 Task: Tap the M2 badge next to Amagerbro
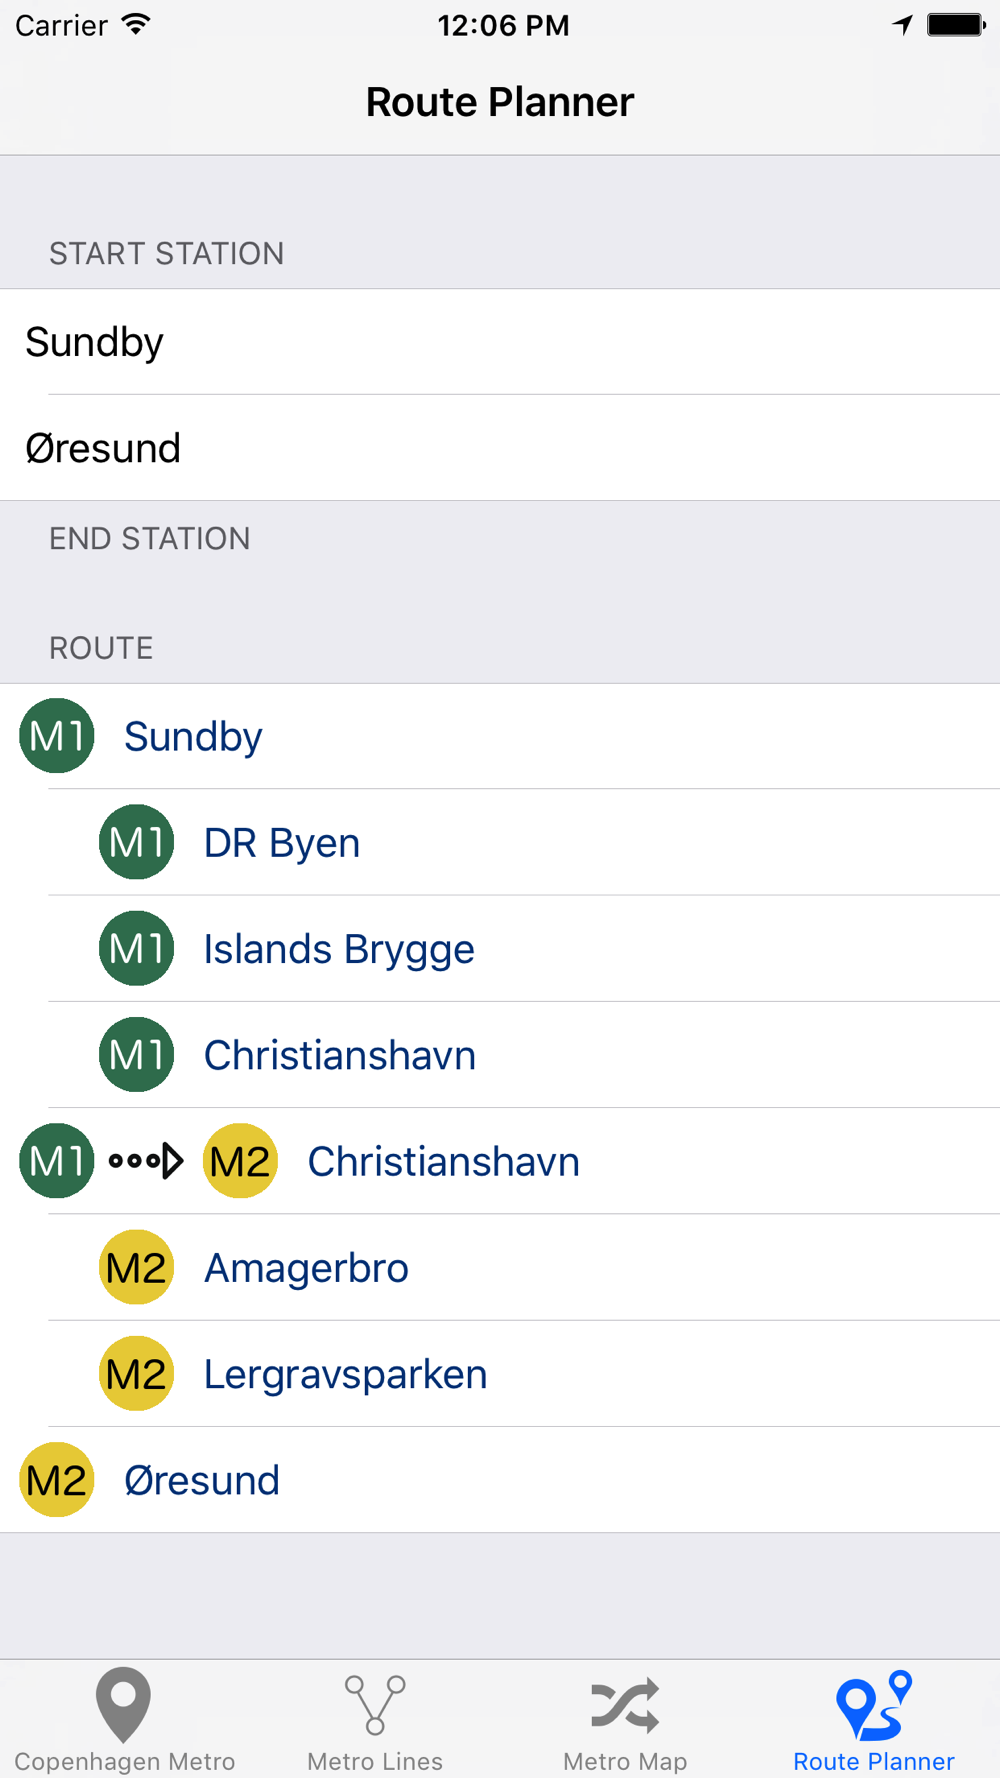click(x=137, y=1267)
